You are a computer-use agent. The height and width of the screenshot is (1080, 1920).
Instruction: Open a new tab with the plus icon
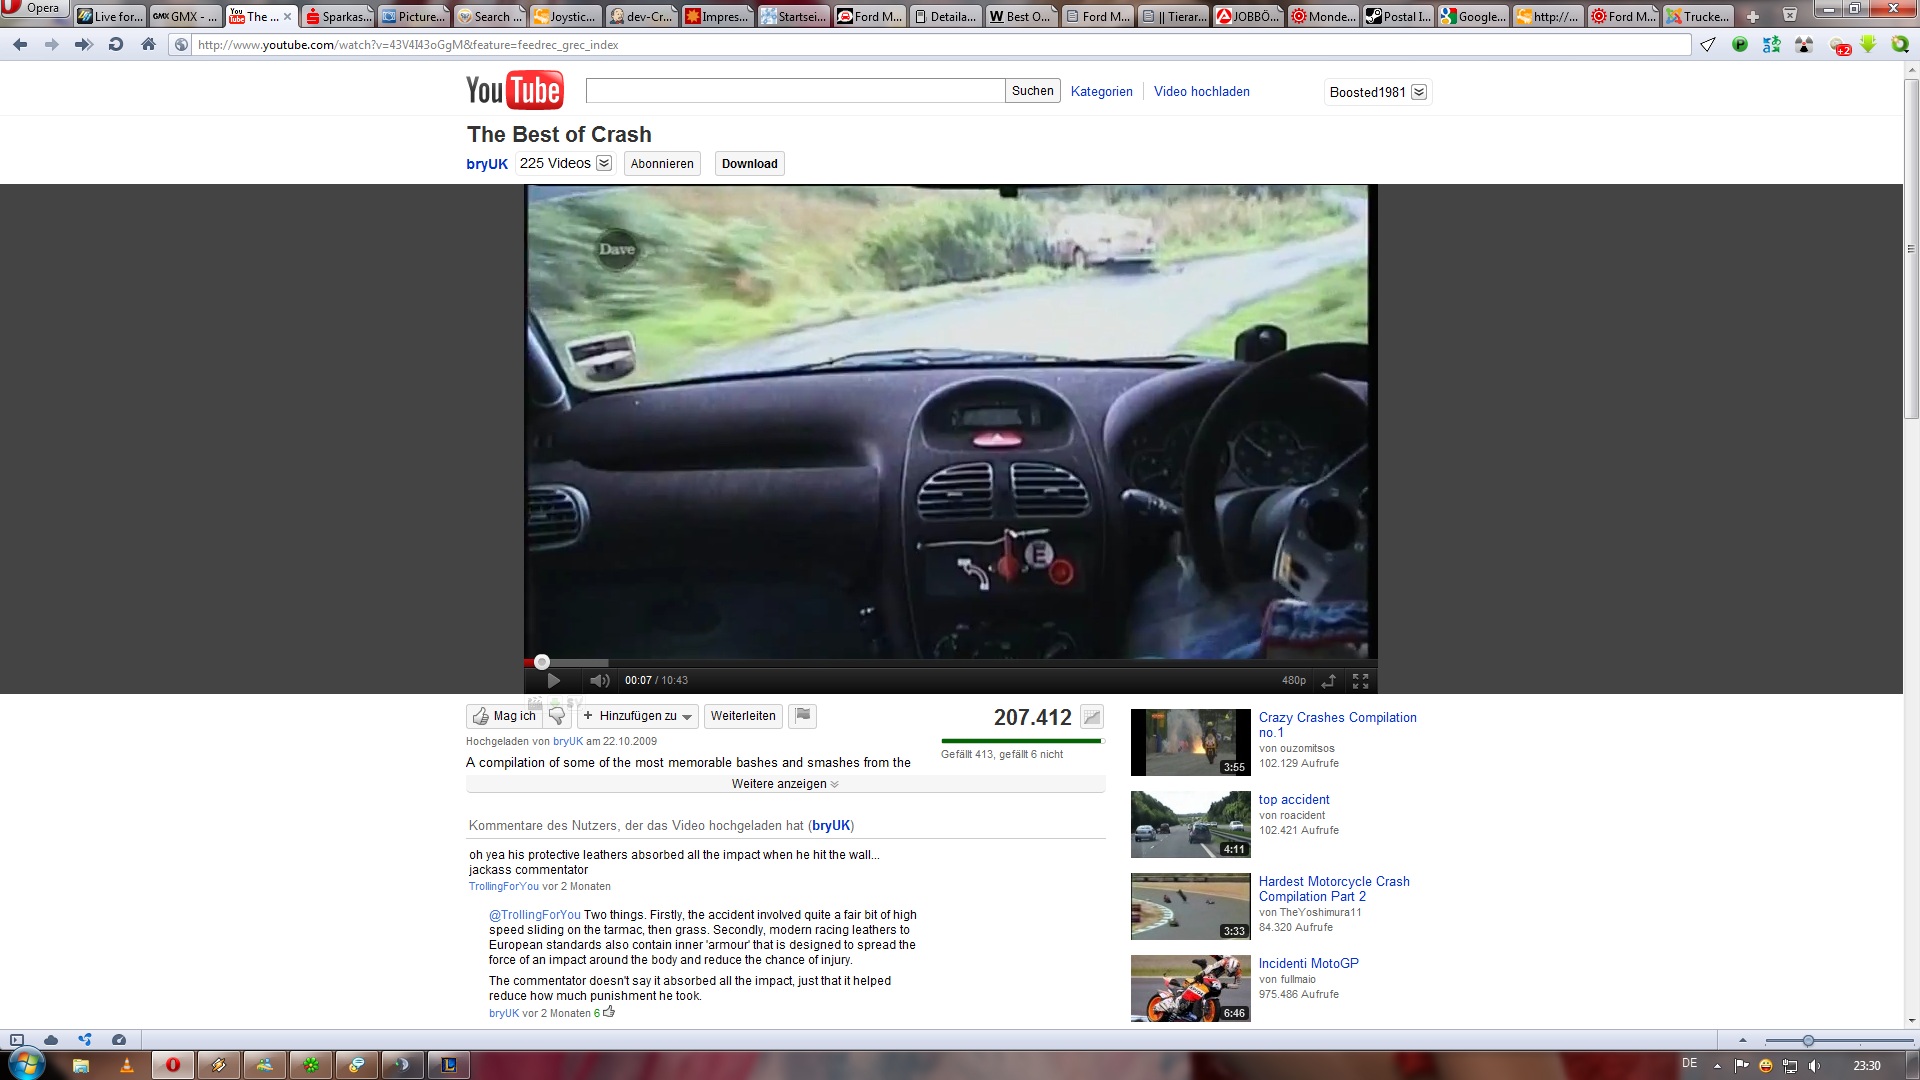tap(1752, 17)
